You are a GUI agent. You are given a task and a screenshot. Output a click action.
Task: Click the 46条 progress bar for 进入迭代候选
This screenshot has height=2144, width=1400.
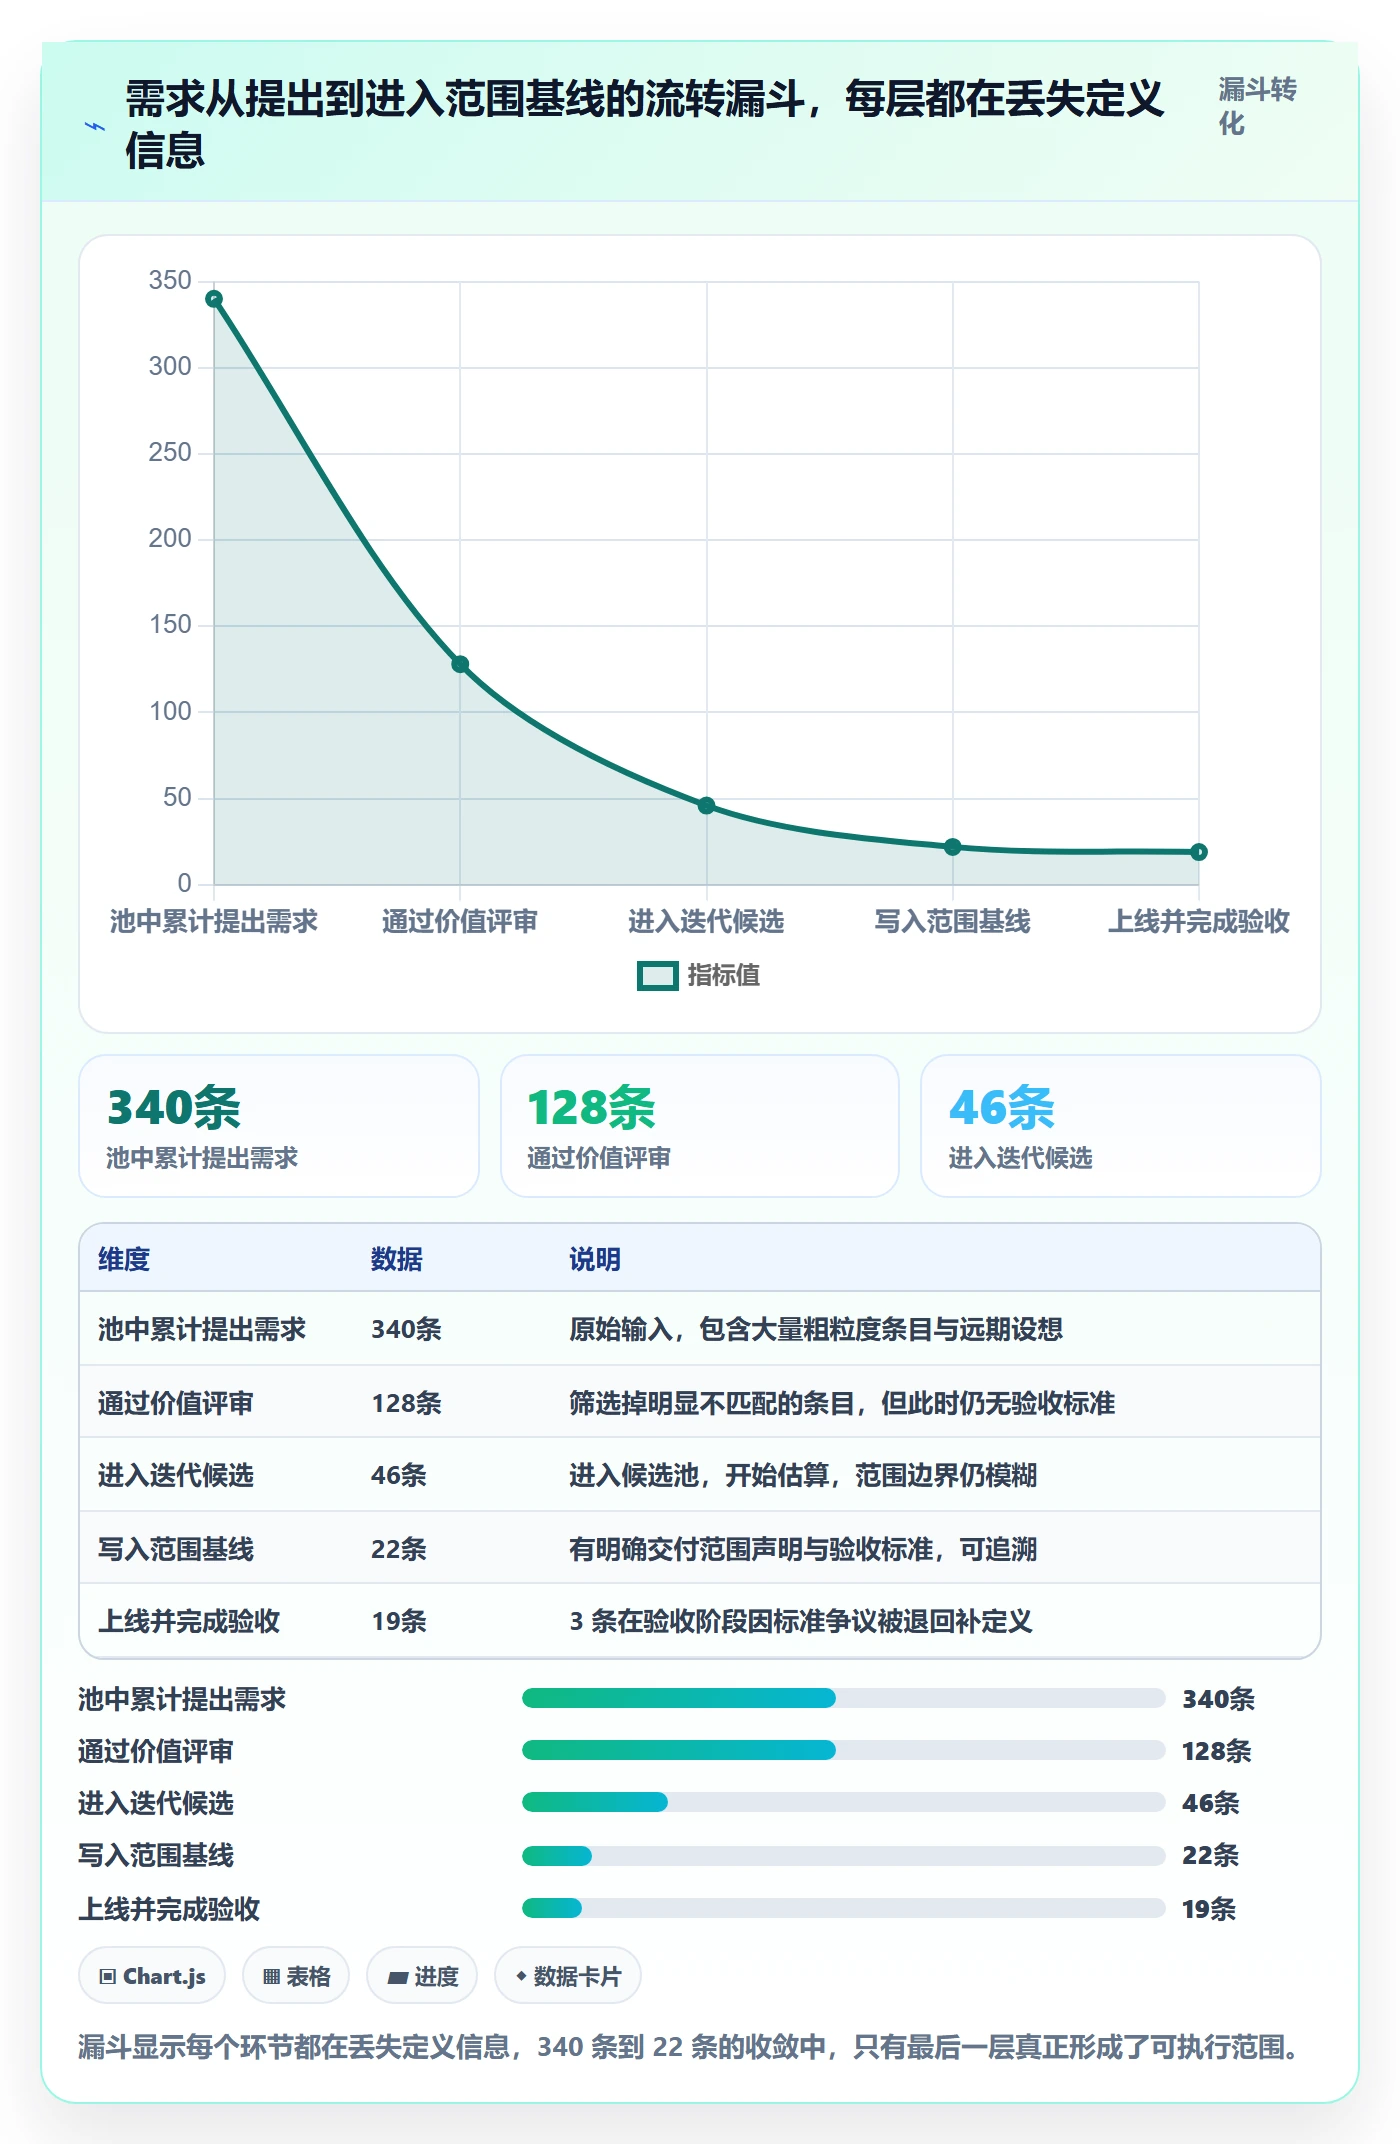(843, 1802)
